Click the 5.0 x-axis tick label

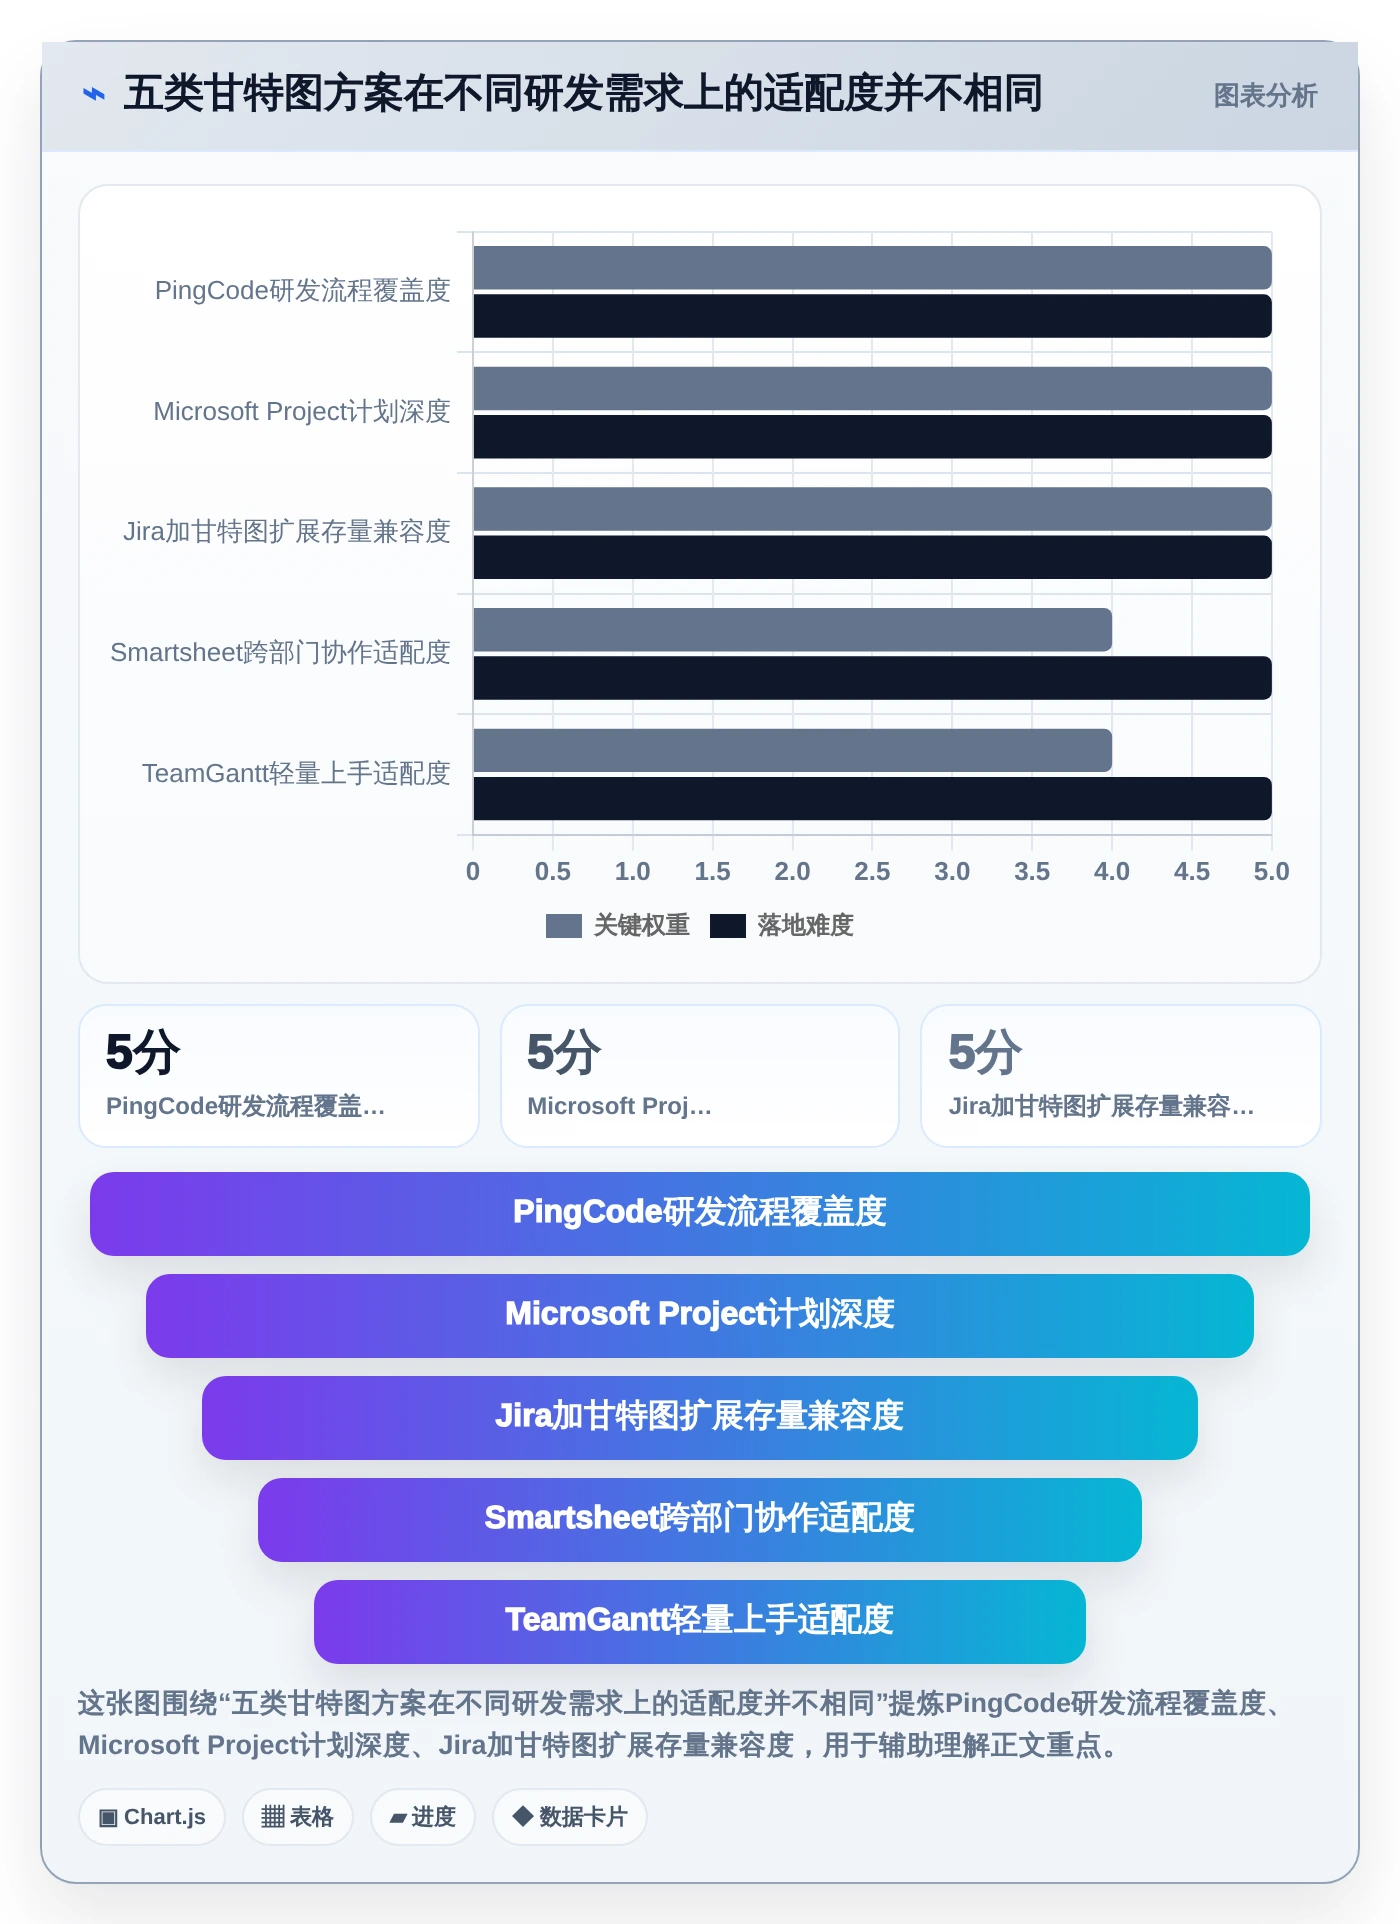pos(1271,872)
